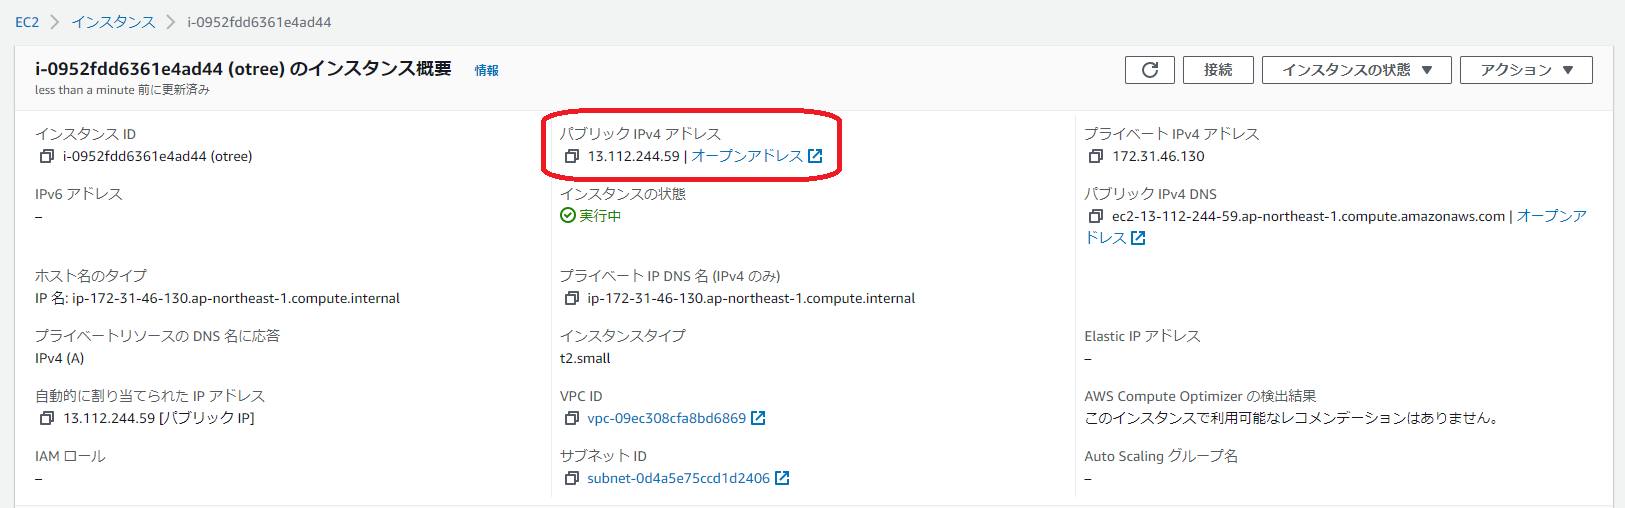Screen dimensions: 1625x508
Task: Click the ec2-13-112-244-59 public DNS name text
Action: [x=1308, y=216]
